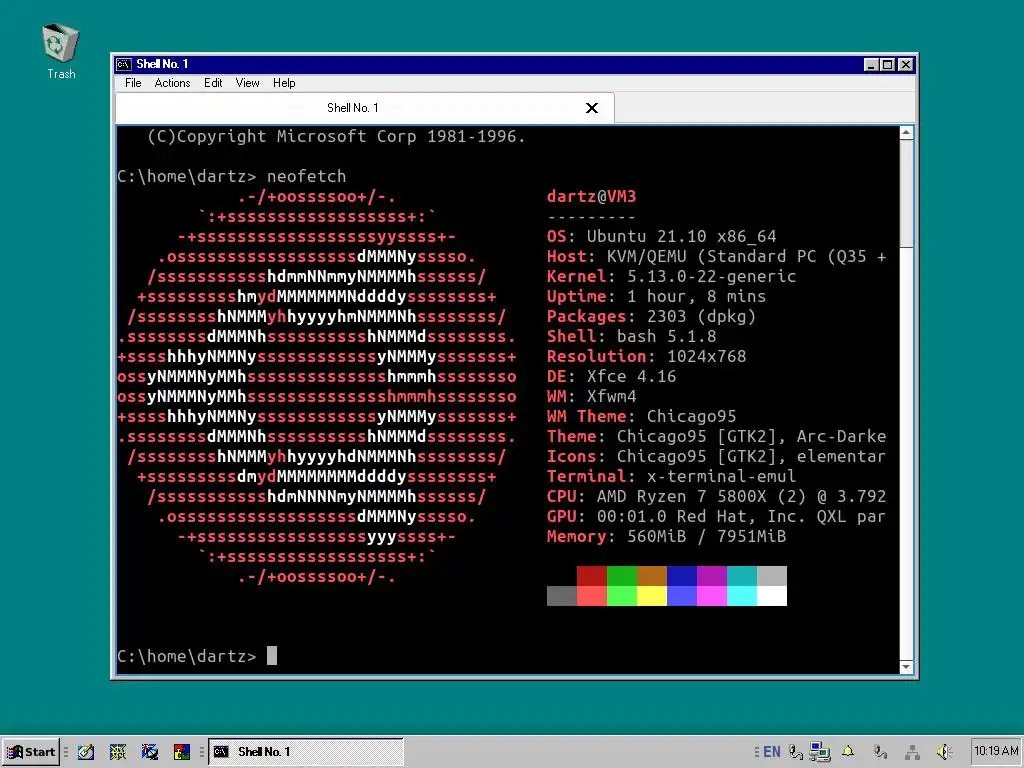
Task: Click the second phone tray icon after the bell
Action: pyautogui.click(x=880, y=752)
